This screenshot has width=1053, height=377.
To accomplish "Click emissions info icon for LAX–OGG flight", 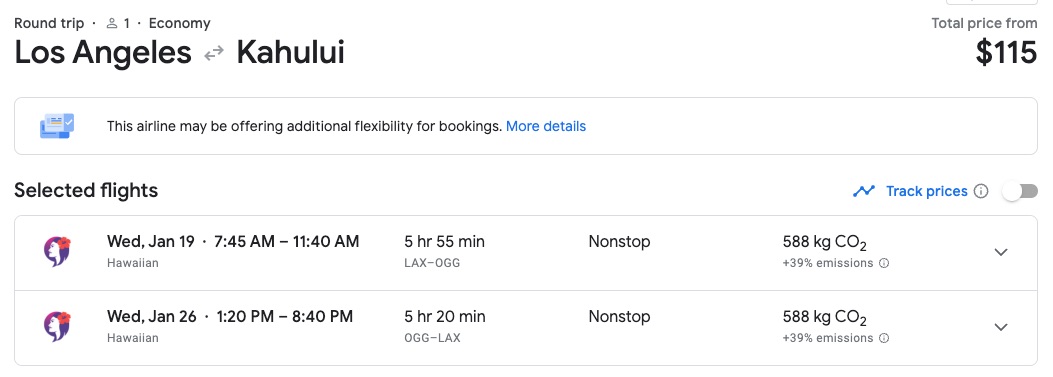I will click(884, 263).
